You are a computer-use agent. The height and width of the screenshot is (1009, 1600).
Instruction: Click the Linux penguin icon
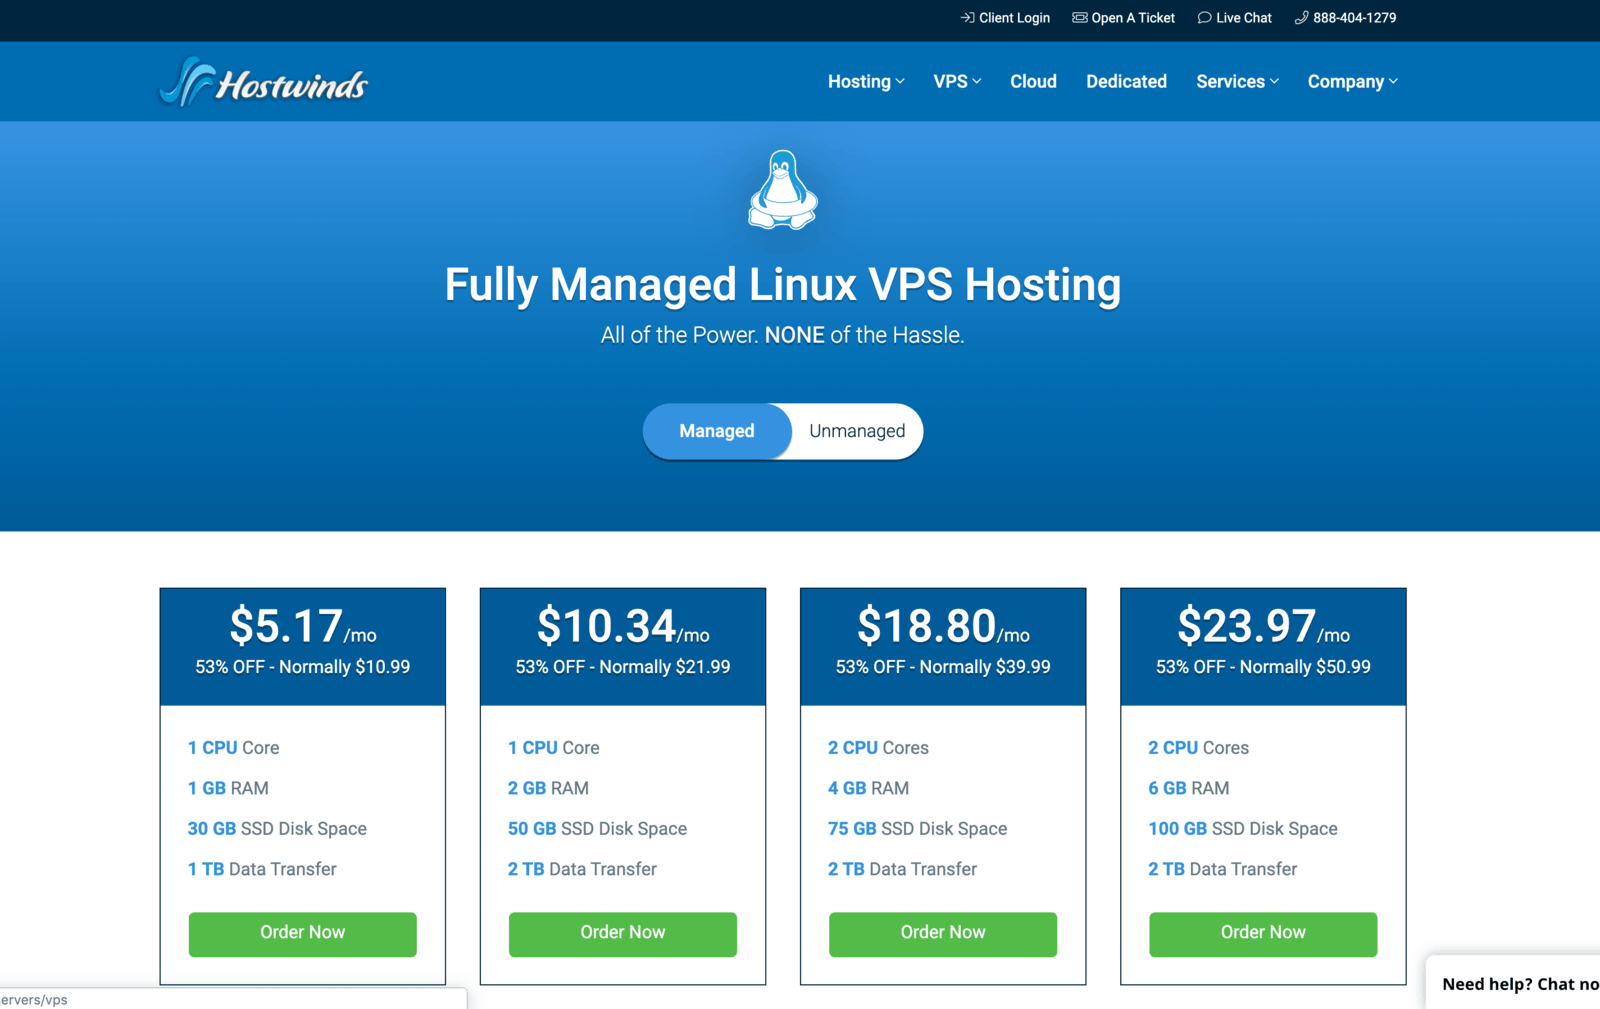(783, 190)
